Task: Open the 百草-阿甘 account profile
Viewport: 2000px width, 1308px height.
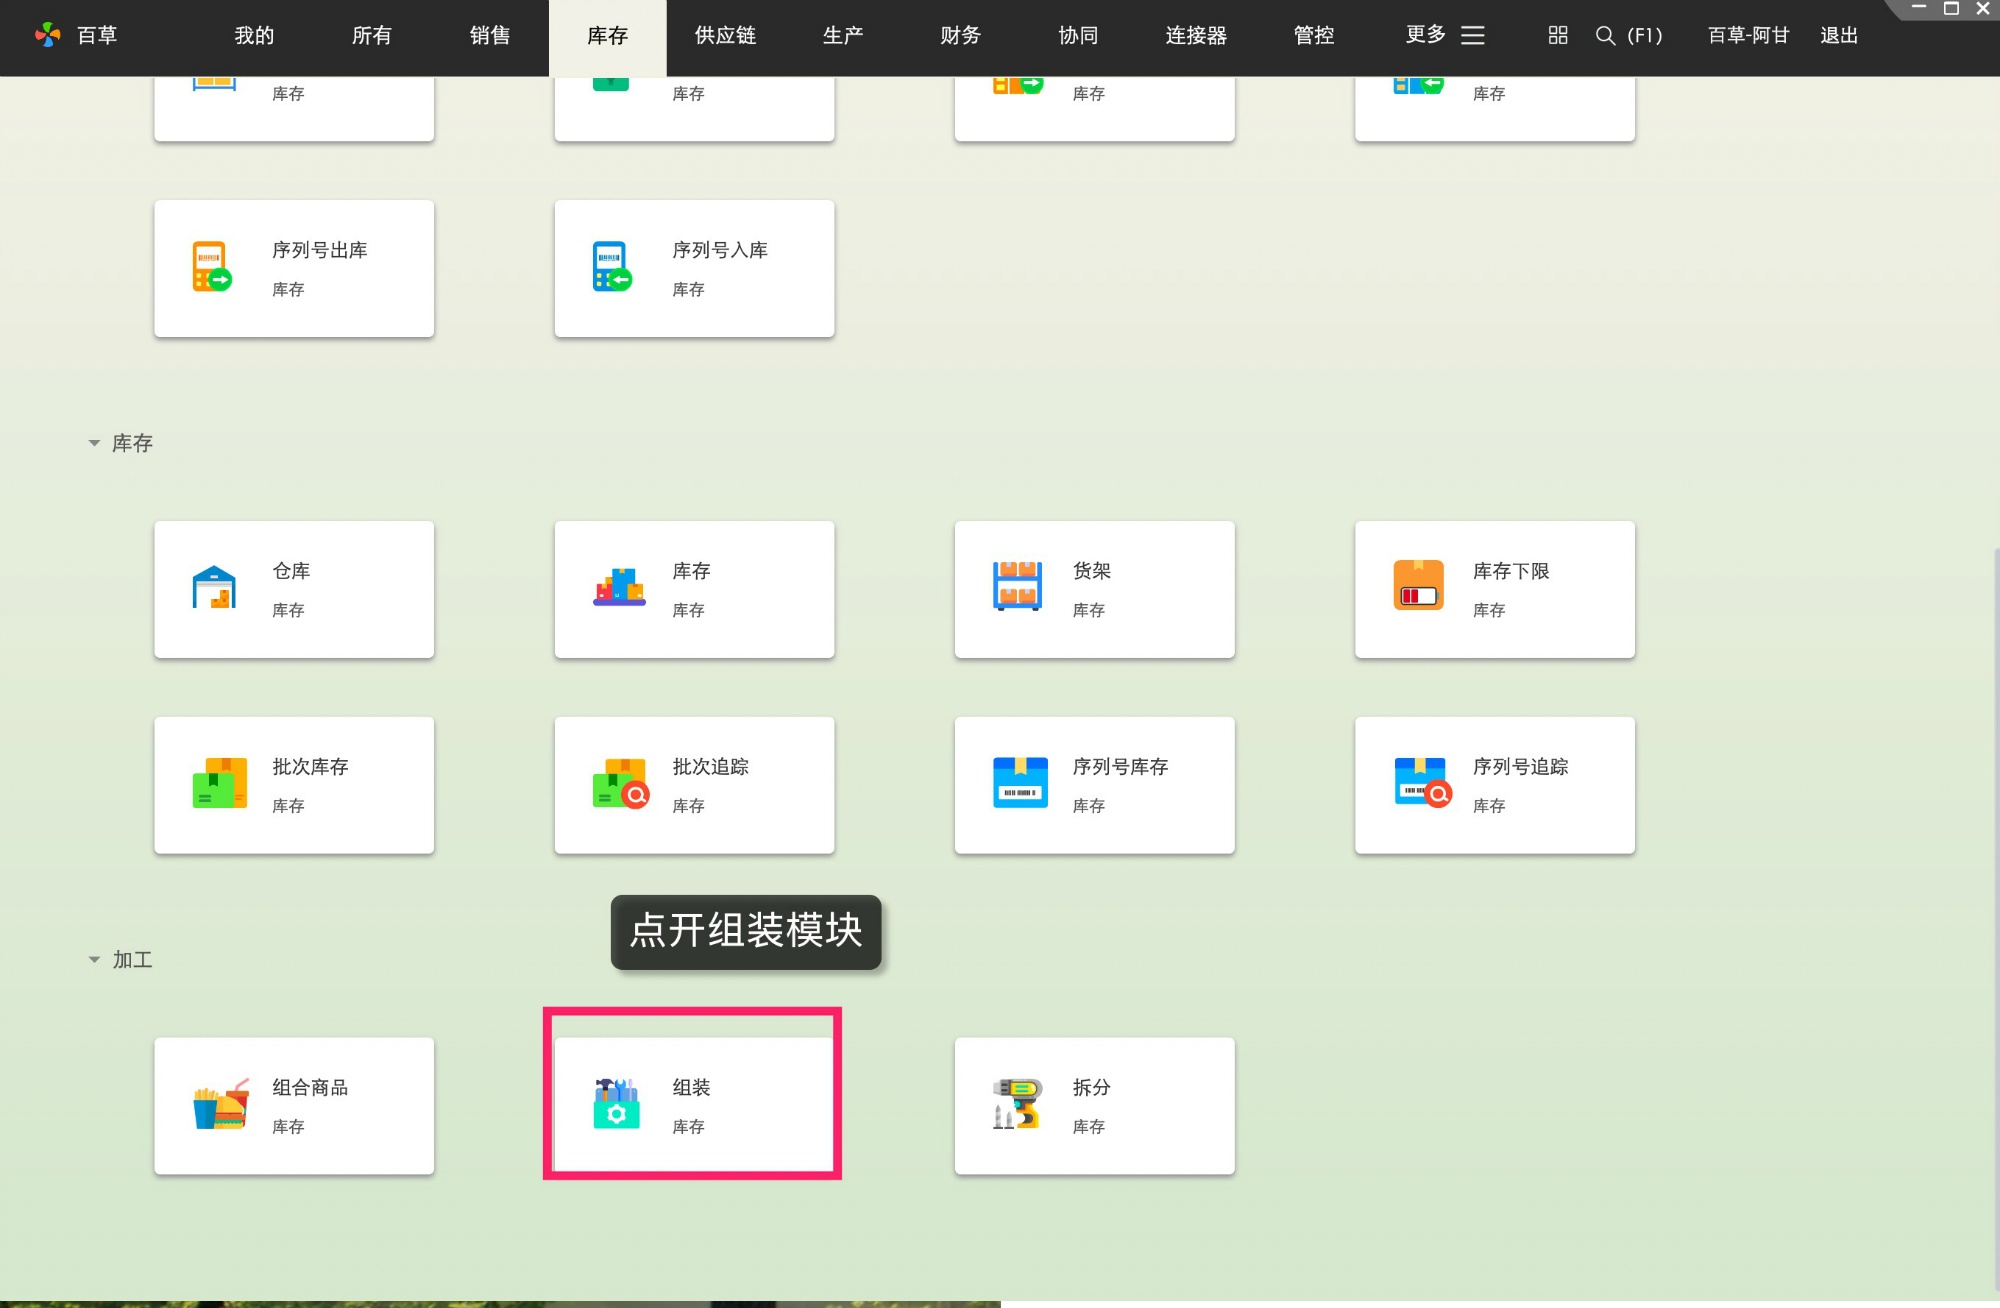Action: (x=1747, y=35)
